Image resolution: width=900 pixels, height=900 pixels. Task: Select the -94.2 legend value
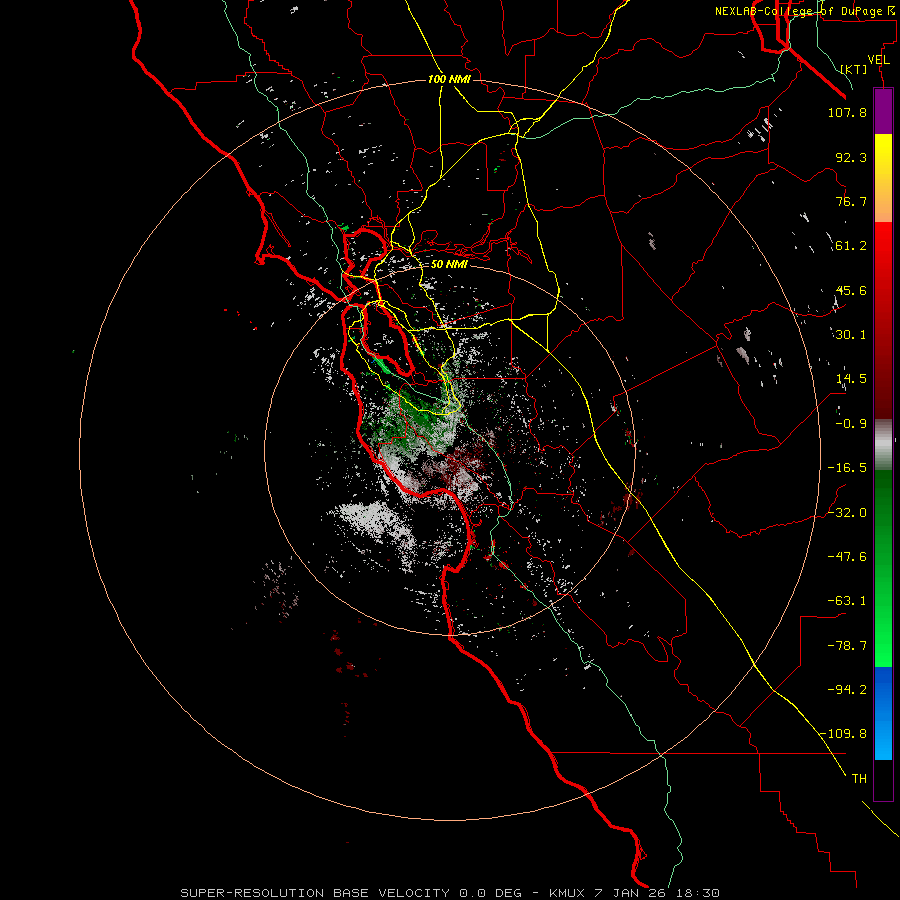[847, 690]
